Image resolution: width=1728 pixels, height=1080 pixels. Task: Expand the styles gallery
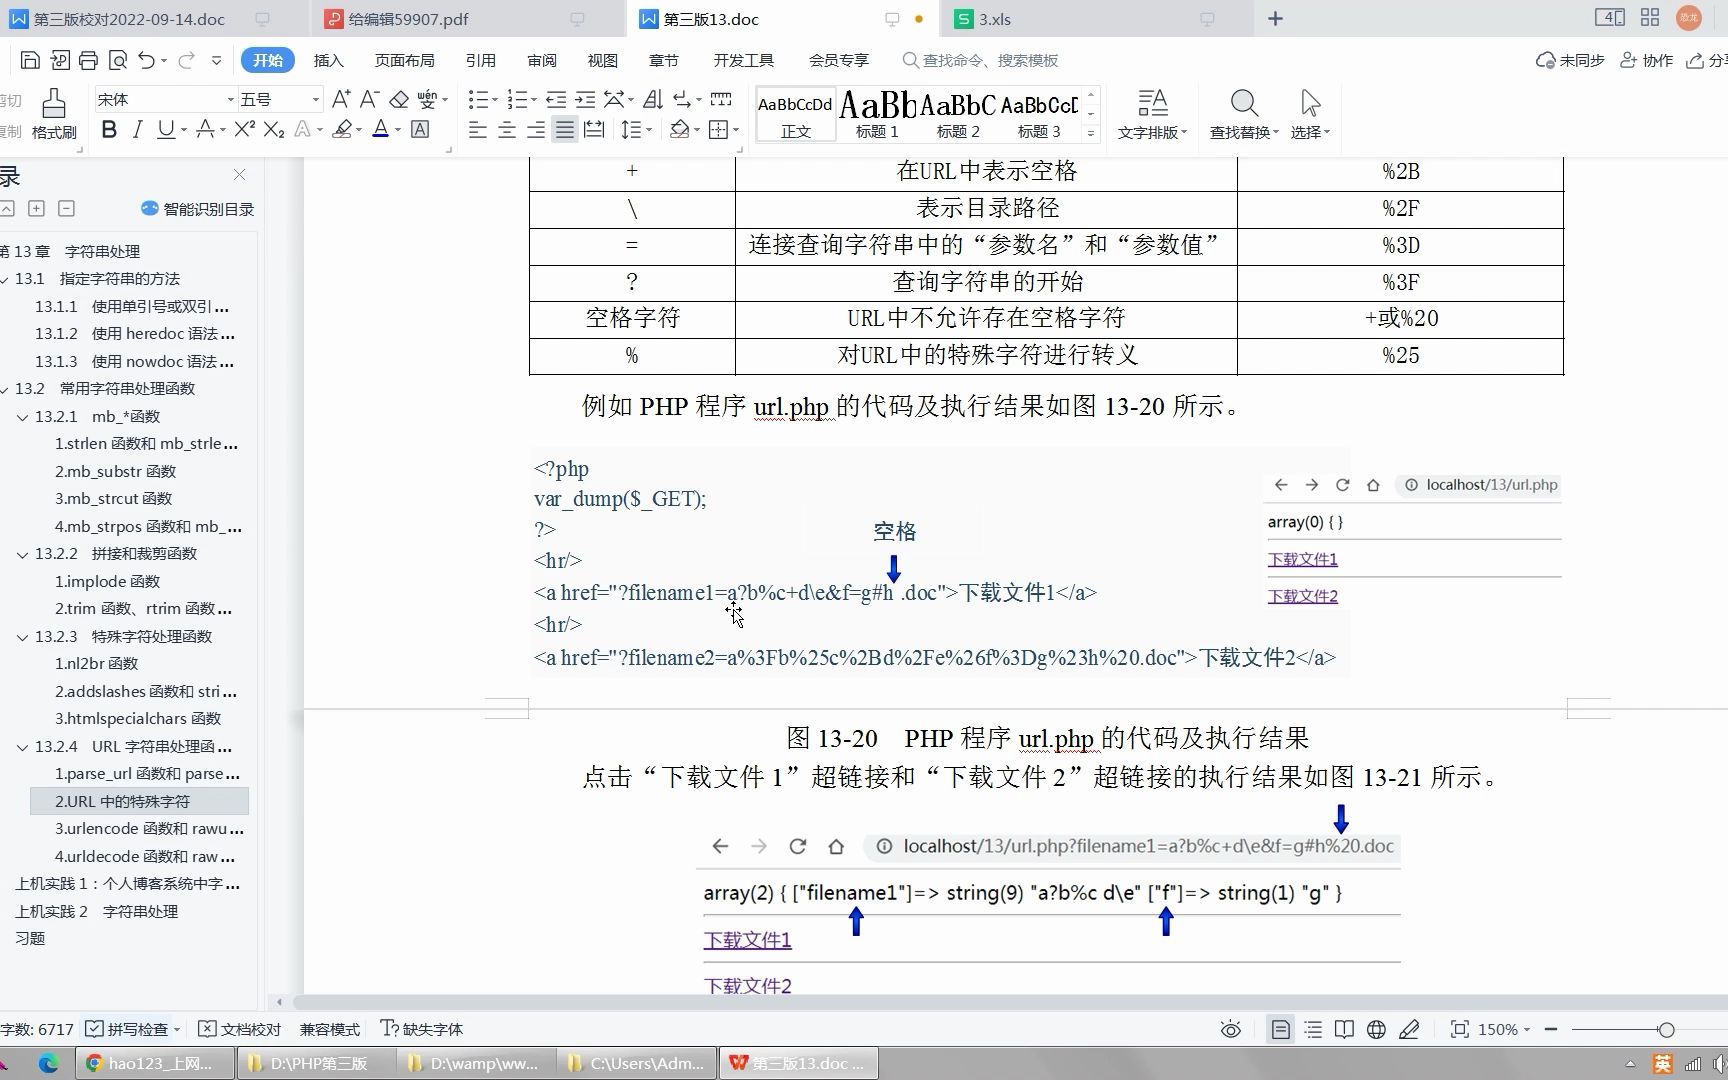tap(1091, 133)
